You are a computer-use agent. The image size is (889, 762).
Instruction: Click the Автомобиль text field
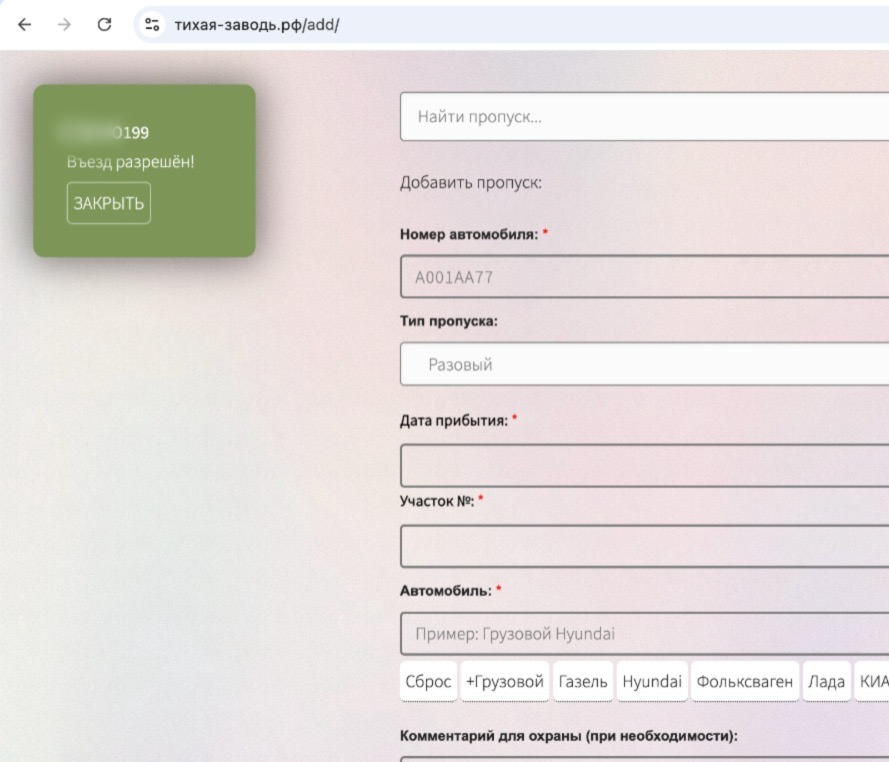click(x=644, y=633)
